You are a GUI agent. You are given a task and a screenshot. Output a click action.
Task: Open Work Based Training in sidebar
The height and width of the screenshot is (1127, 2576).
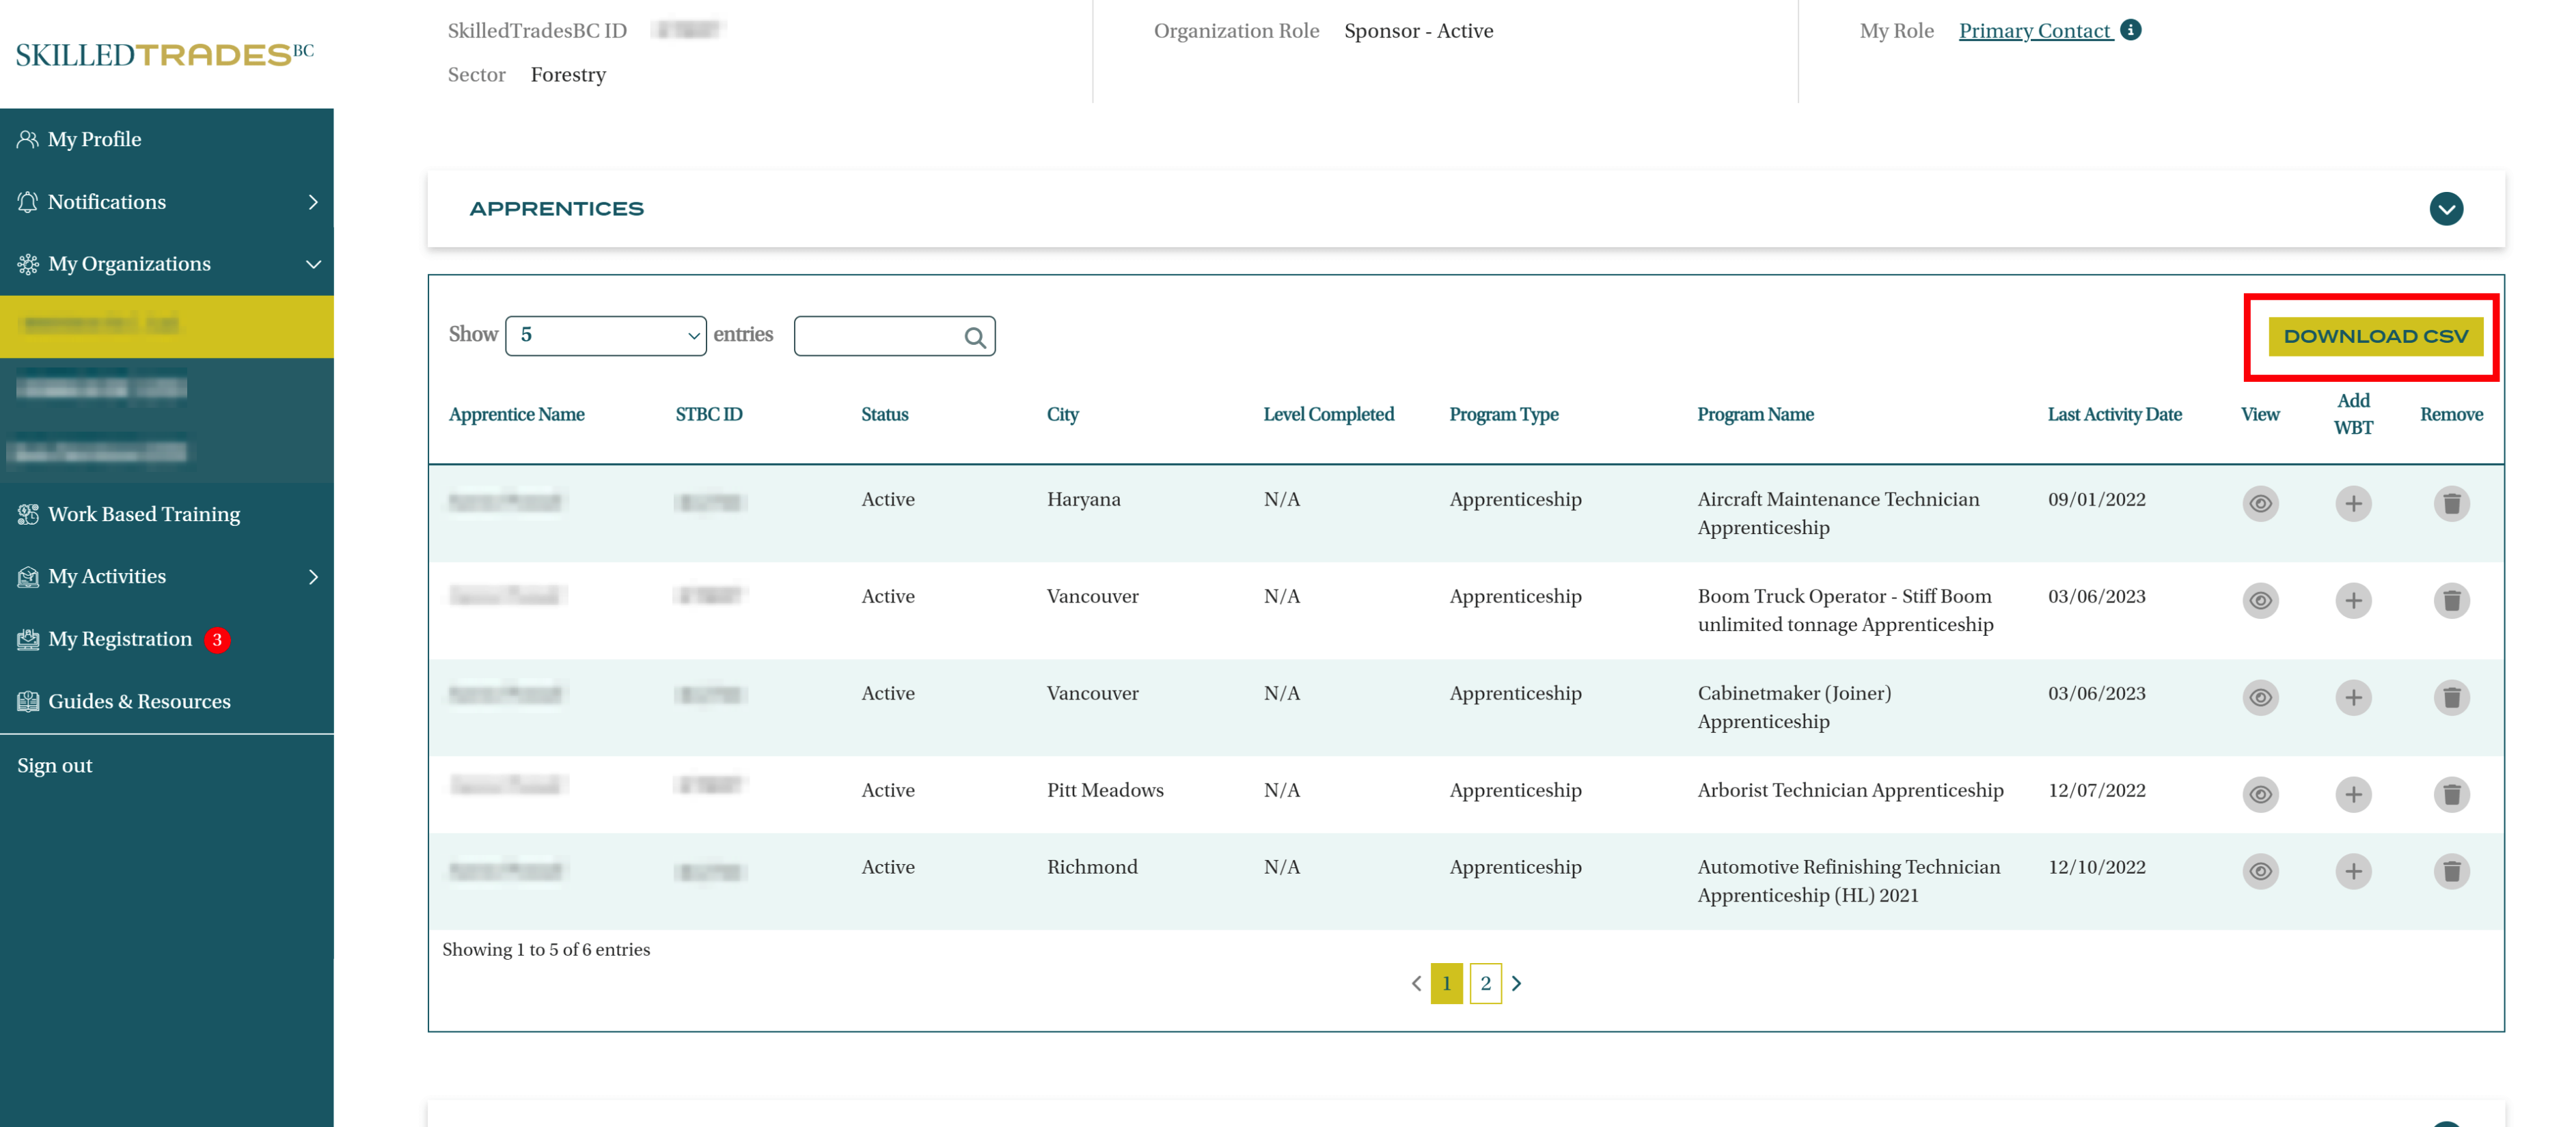[144, 514]
